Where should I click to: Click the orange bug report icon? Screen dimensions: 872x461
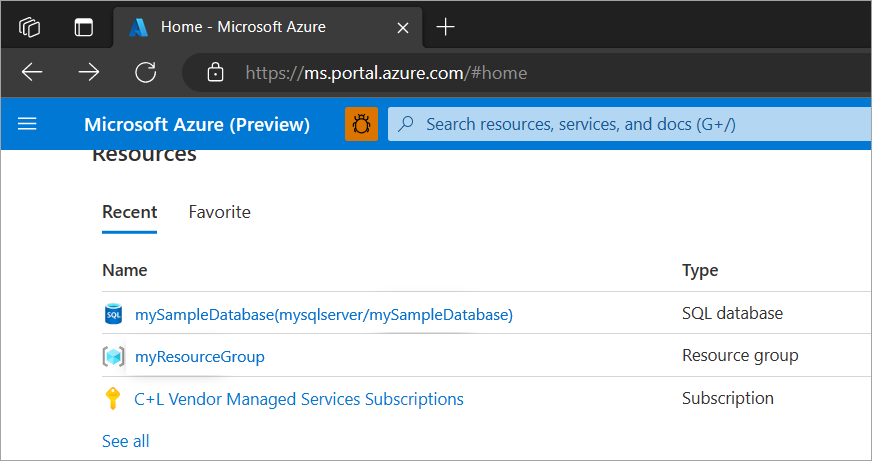coord(361,124)
